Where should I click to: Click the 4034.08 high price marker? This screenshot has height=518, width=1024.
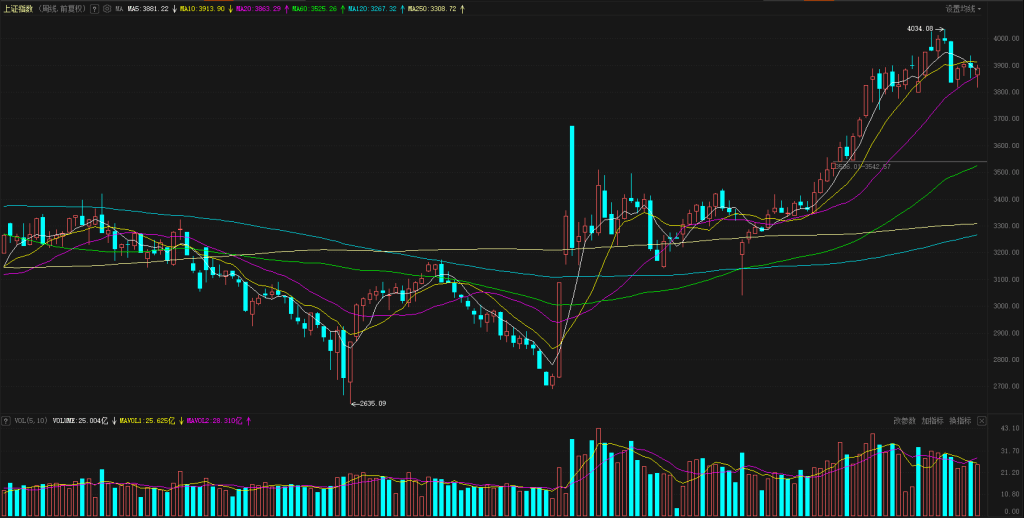919,28
